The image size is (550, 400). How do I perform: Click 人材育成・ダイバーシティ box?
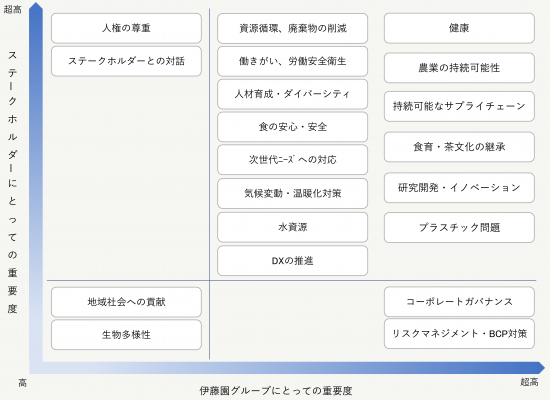click(x=293, y=94)
